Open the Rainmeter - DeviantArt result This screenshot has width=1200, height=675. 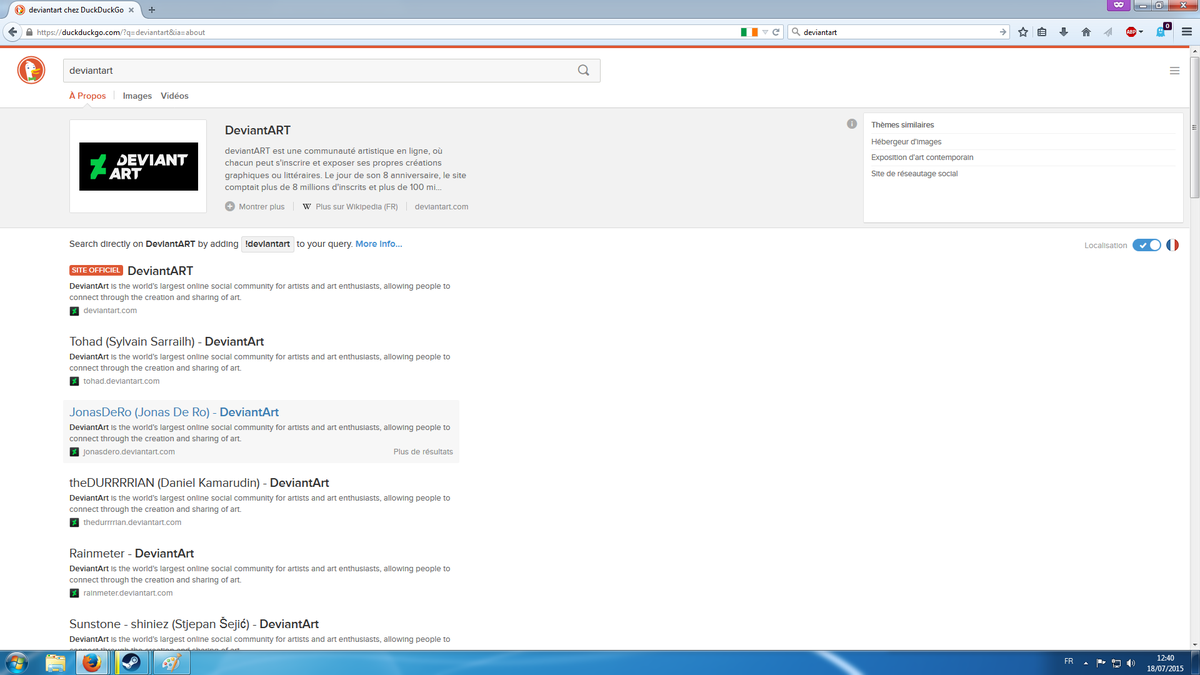click(x=132, y=554)
